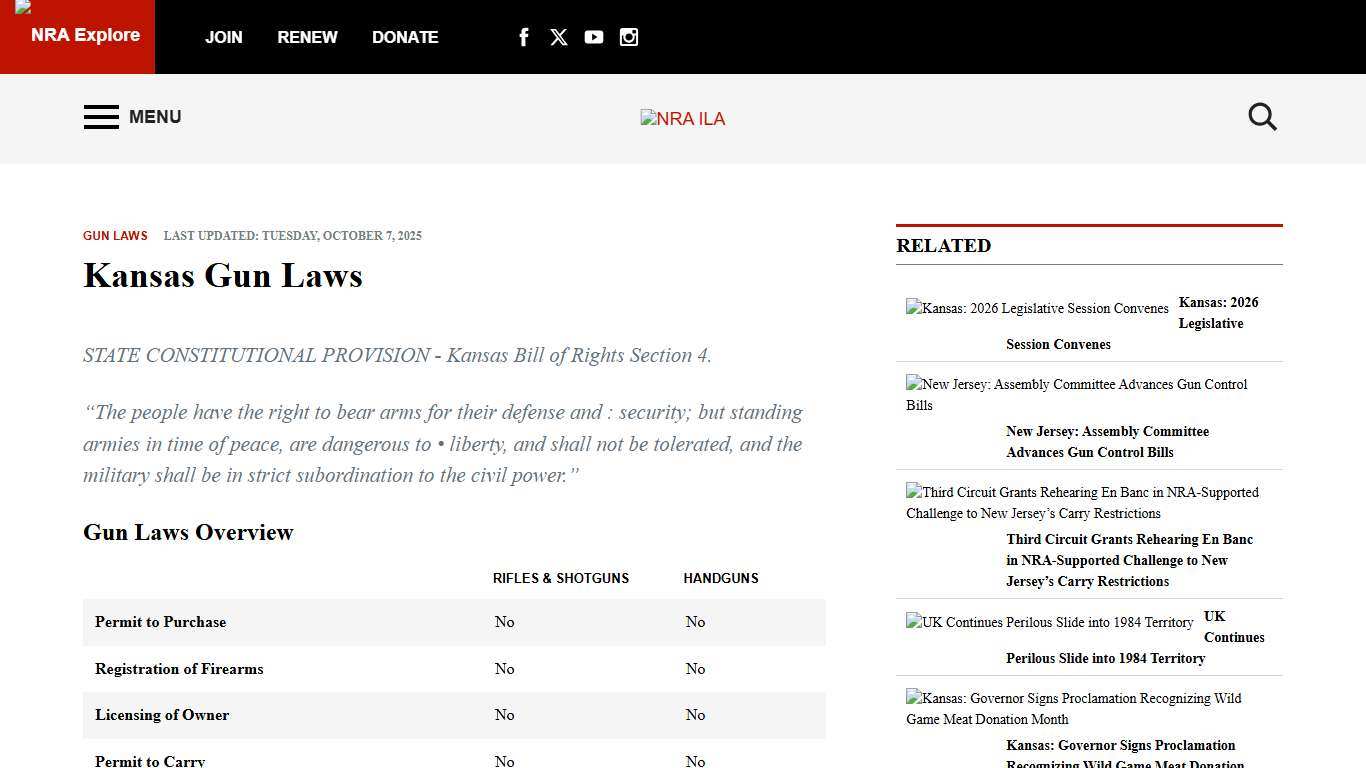Open the hamburger MENU icon

click(101, 117)
